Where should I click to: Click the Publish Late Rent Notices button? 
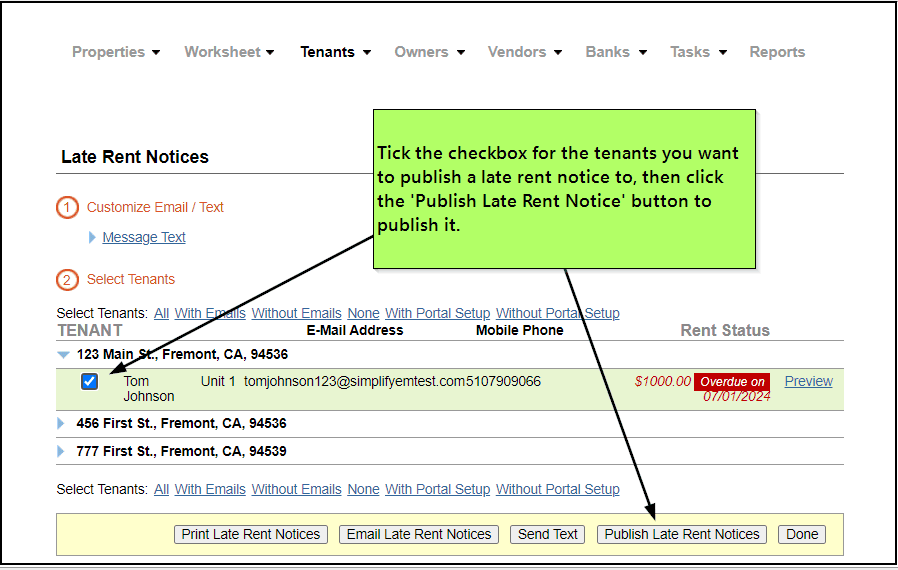coord(682,535)
